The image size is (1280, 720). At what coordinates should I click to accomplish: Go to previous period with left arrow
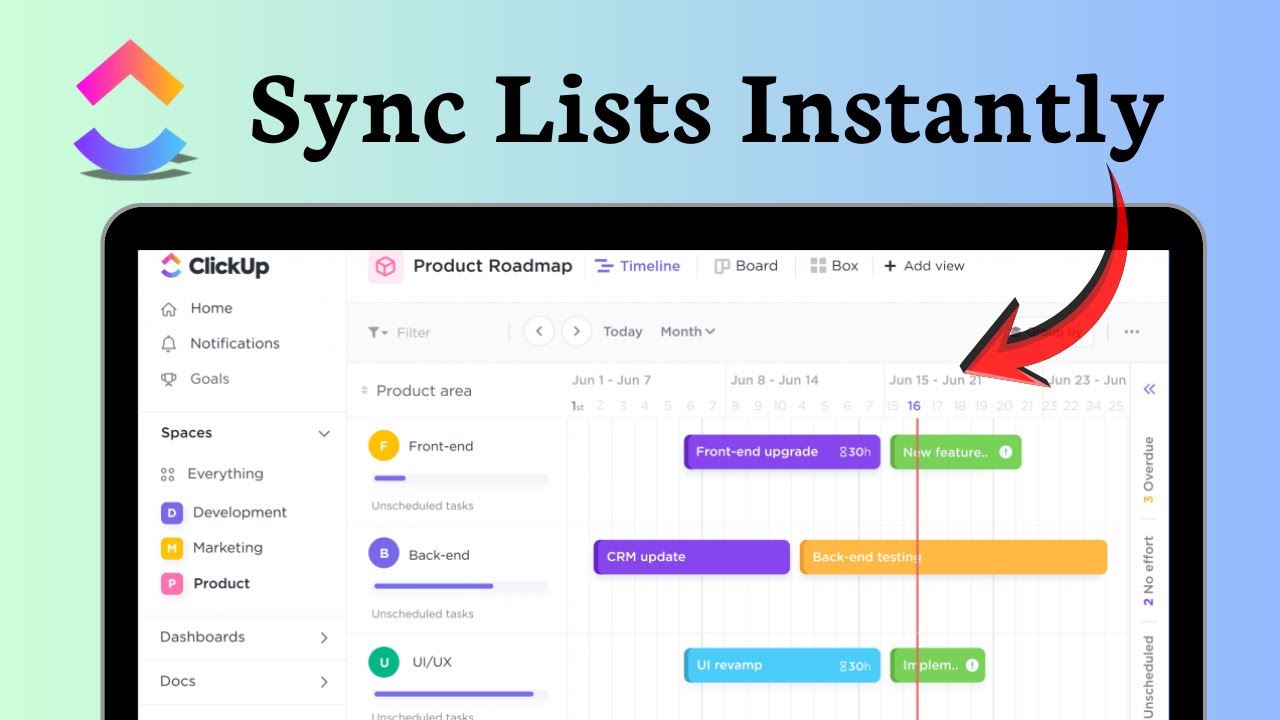(539, 331)
